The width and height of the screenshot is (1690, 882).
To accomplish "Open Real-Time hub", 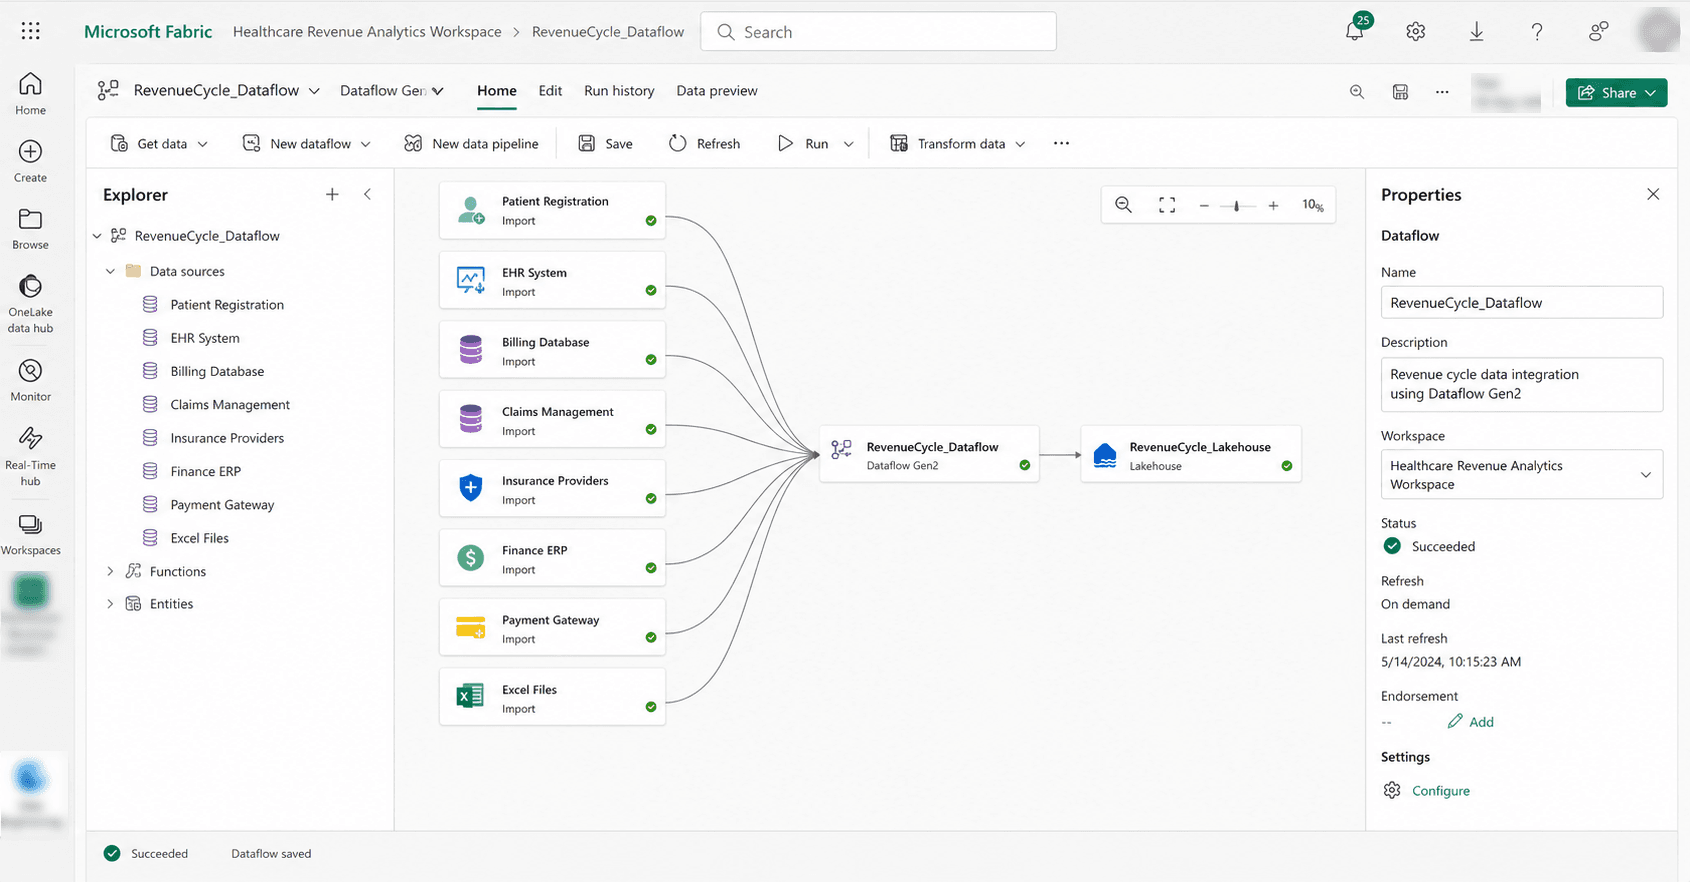I will pyautogui.click(x=31, y=457).
